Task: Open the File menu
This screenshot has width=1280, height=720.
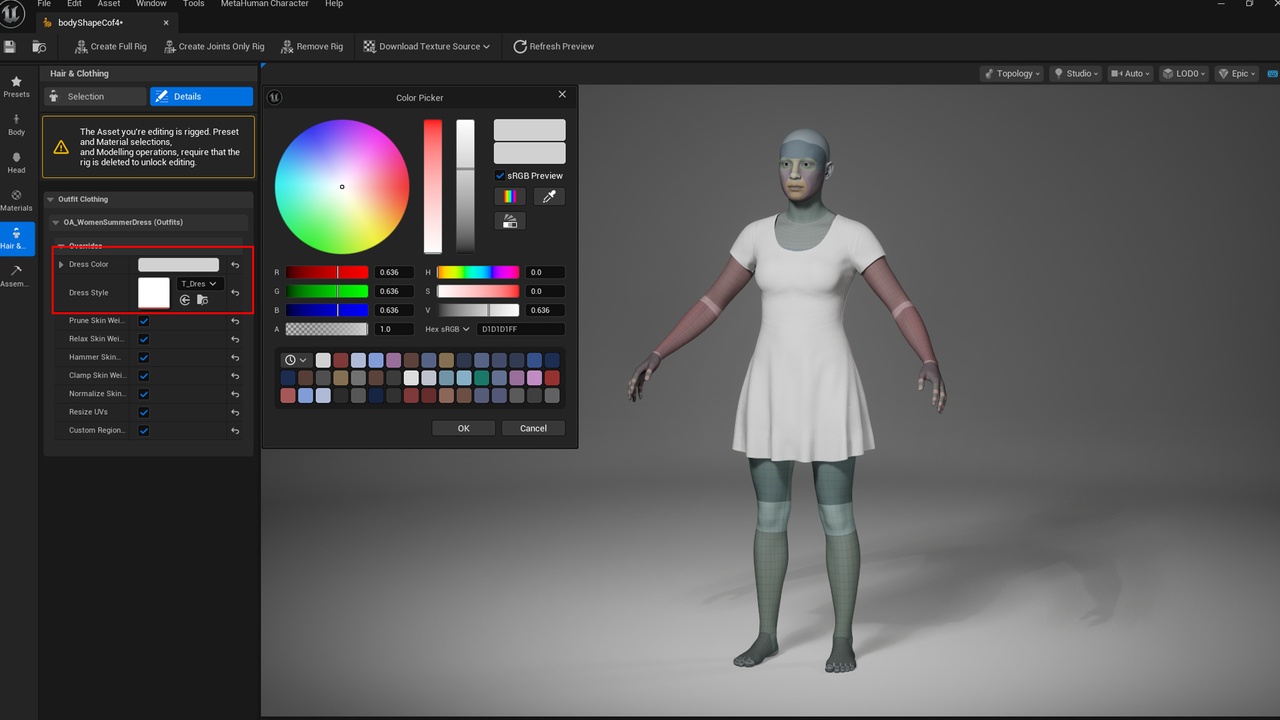Action: coord(44,4)
